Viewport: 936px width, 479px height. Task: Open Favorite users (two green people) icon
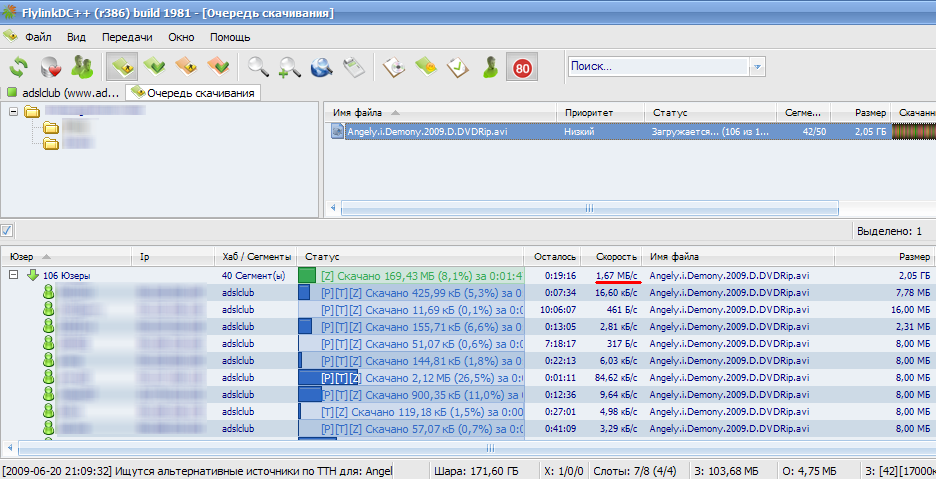82,67
